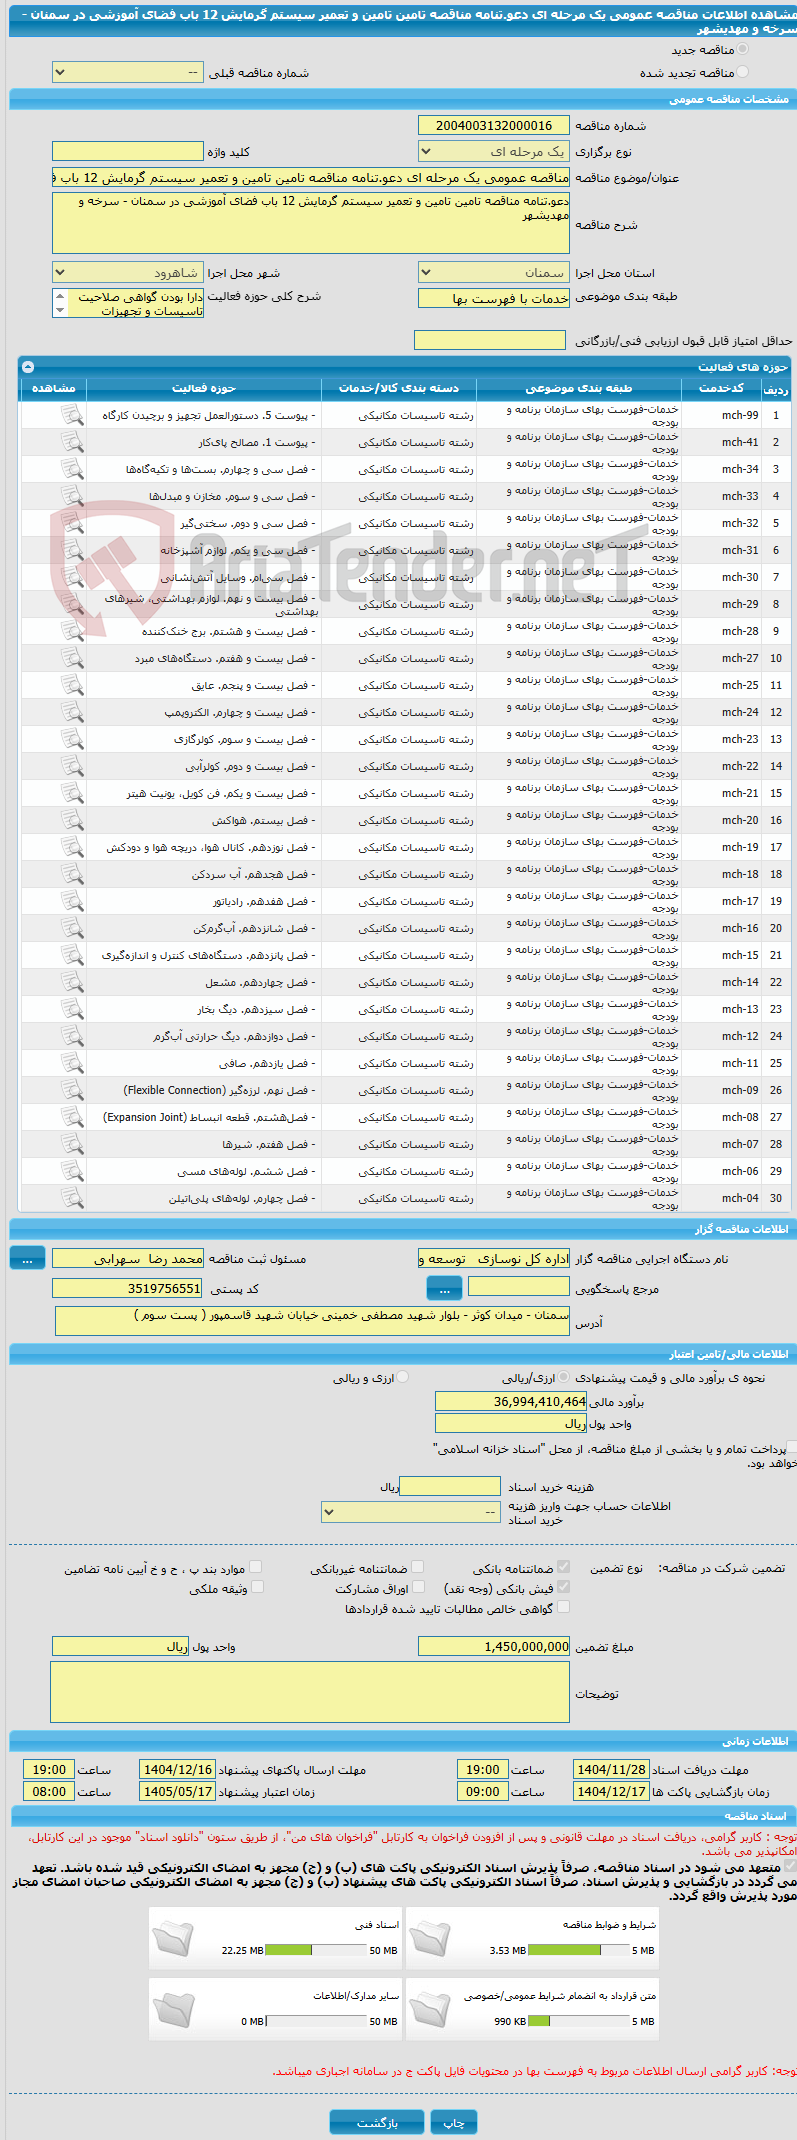View details icon for row mch-33
The height and width of the screenshot is (2140, 797).
tap(72, 496)
